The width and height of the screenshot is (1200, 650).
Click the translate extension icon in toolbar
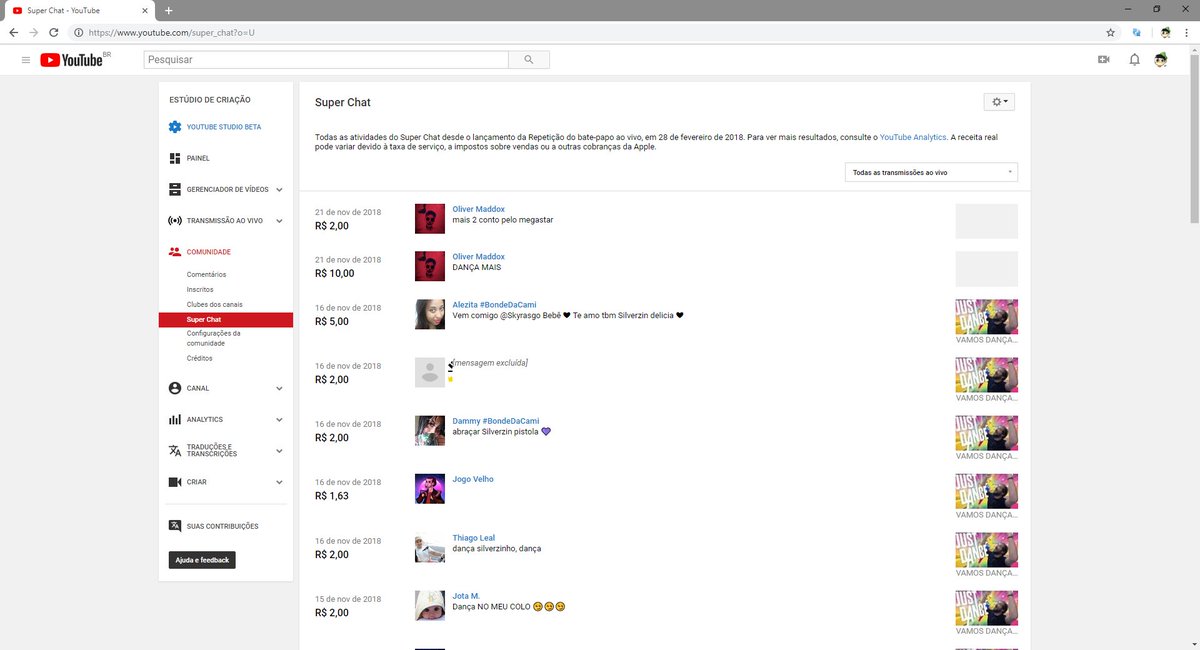pos(1137,32)
